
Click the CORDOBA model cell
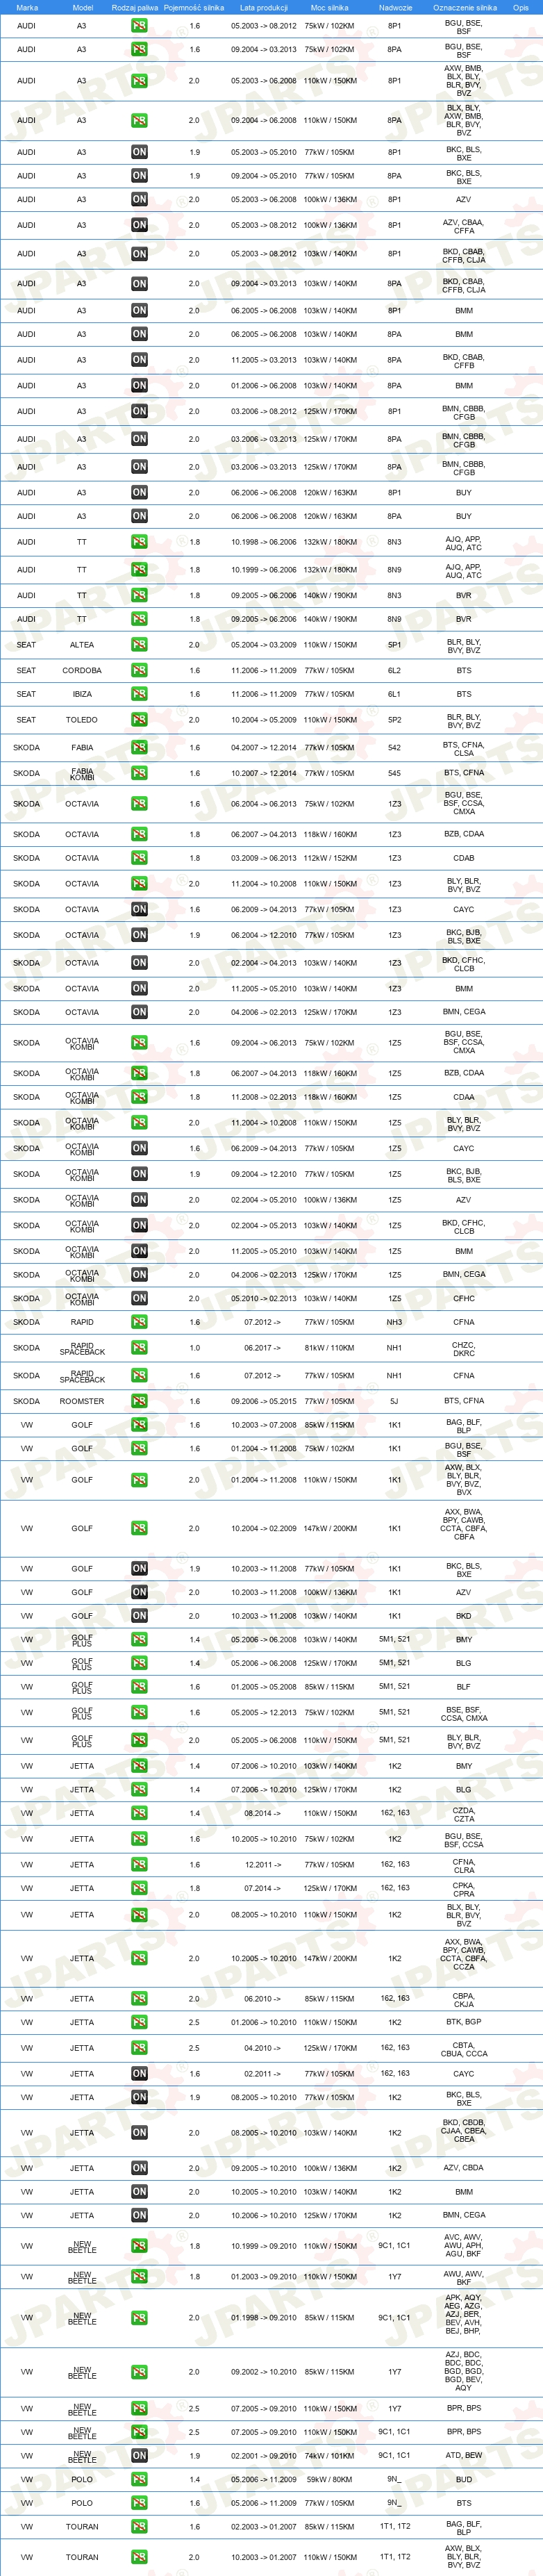tap(82, 670)
